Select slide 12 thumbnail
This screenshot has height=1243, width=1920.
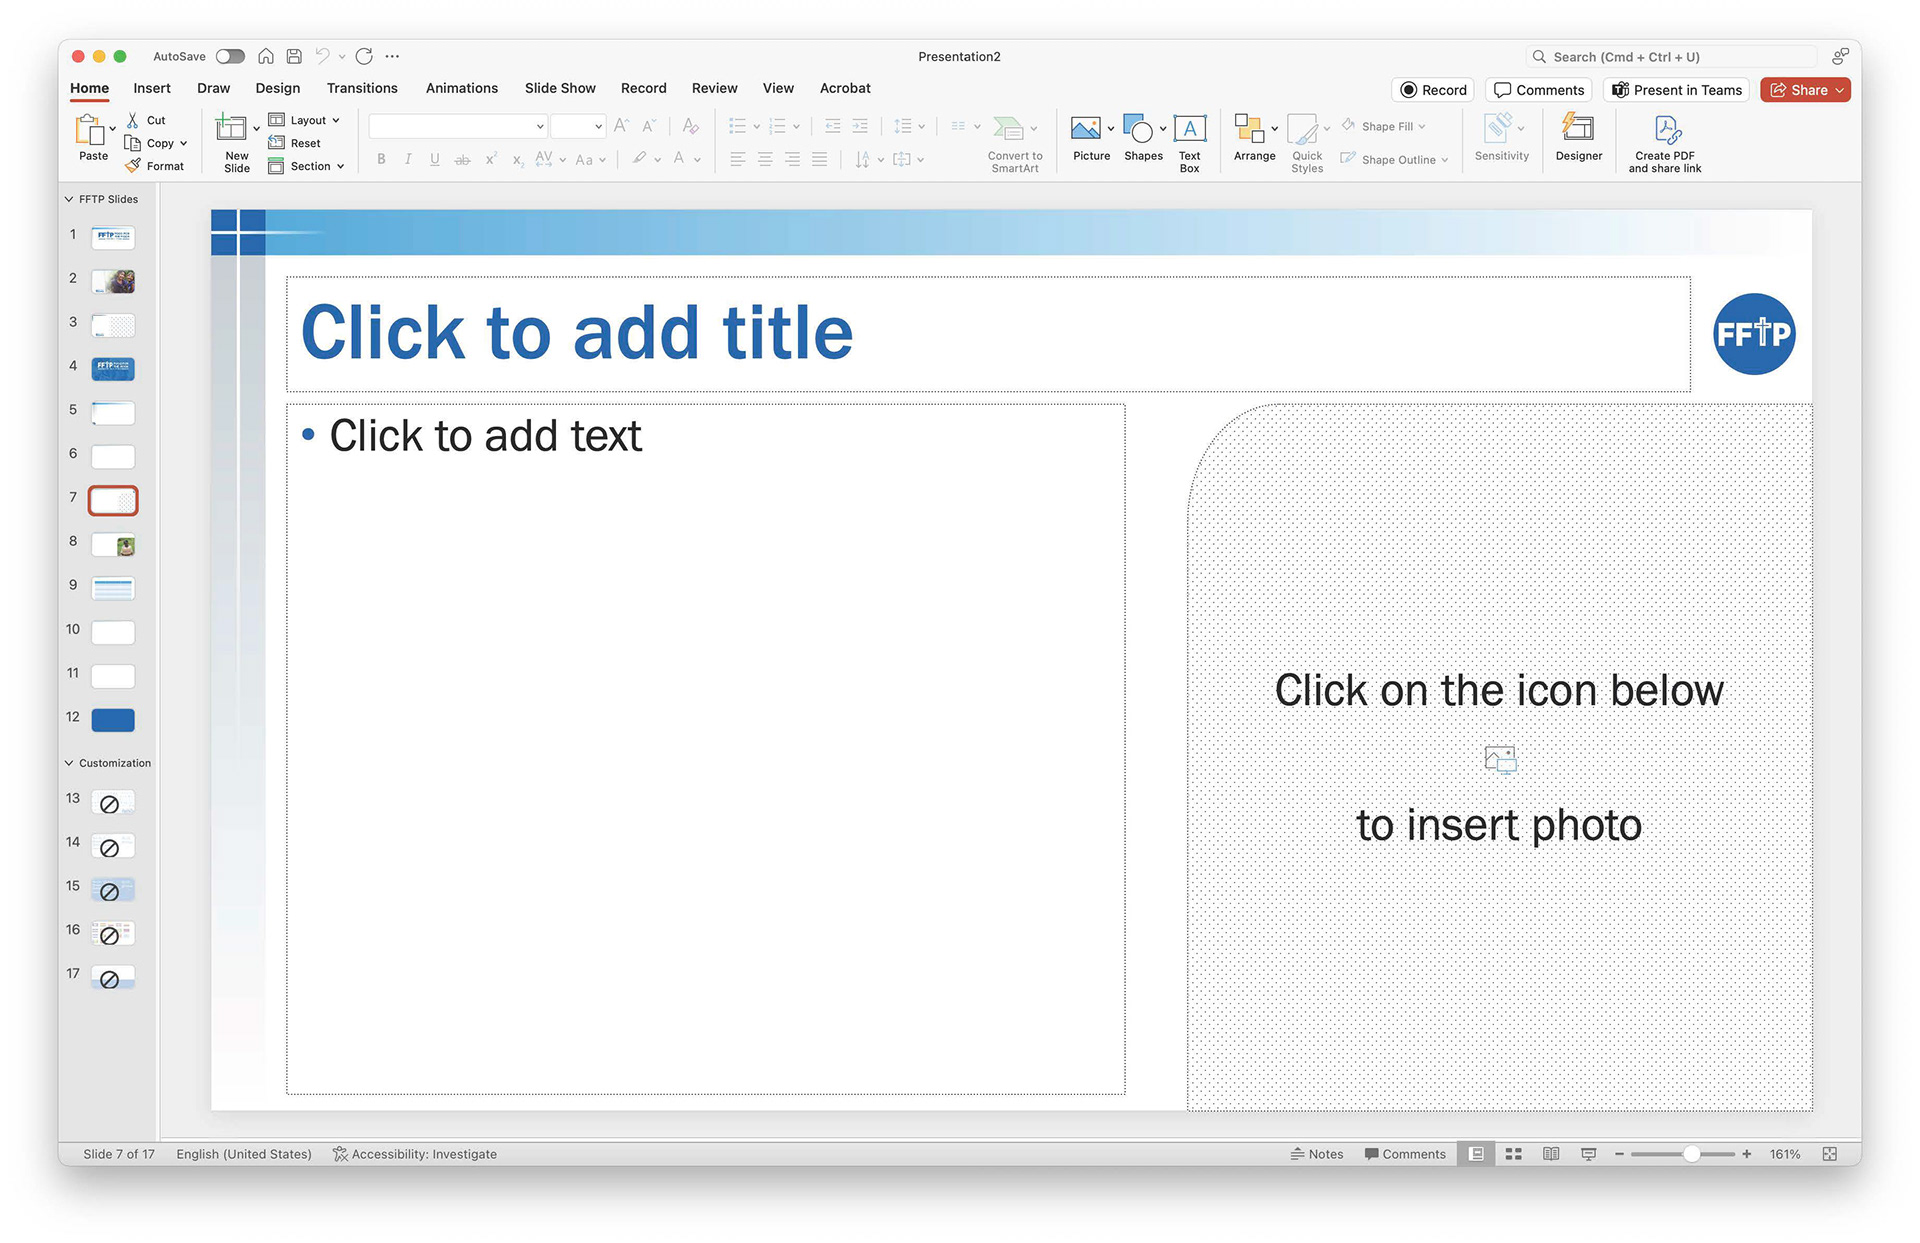pos(113,720)
